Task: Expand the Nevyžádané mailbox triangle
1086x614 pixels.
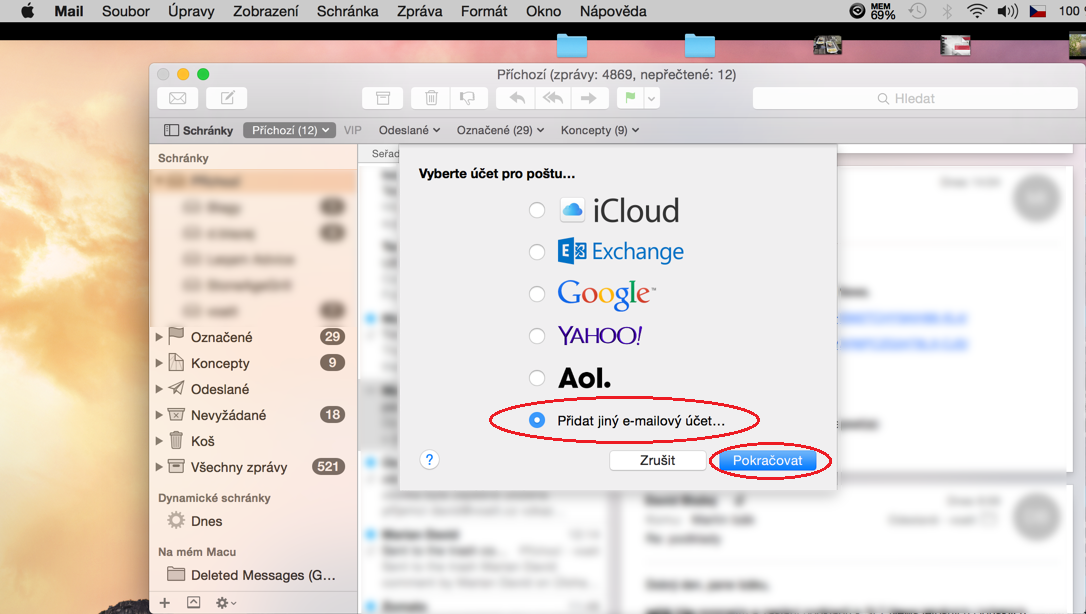Action: tap(159, 415)
